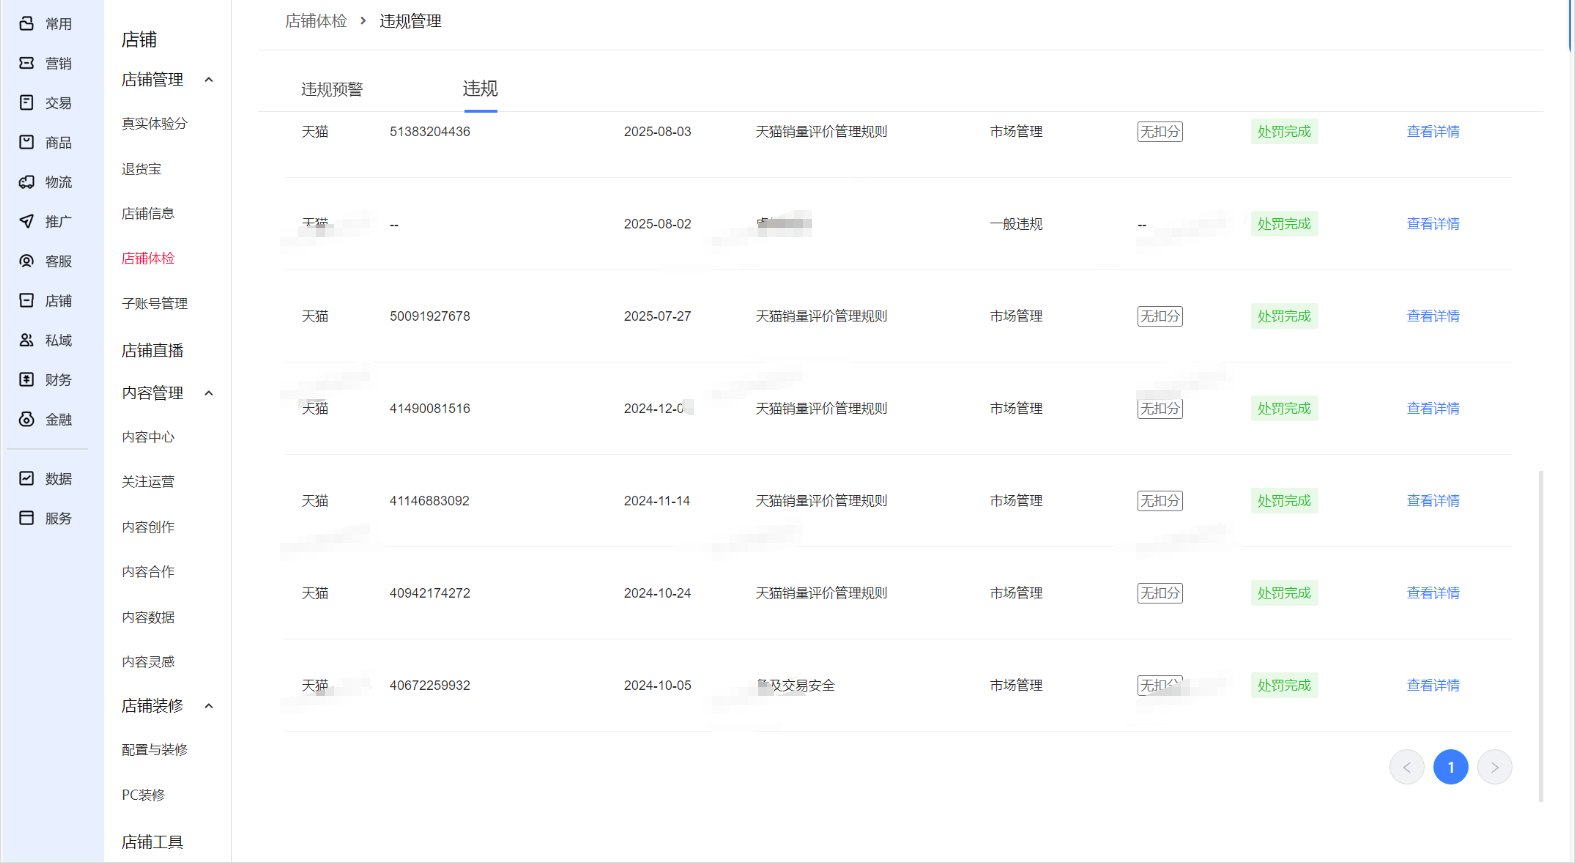The image size is (1575, 863).
Task: Select the 营销 marketing icon
Action: [x=27, y=63]
